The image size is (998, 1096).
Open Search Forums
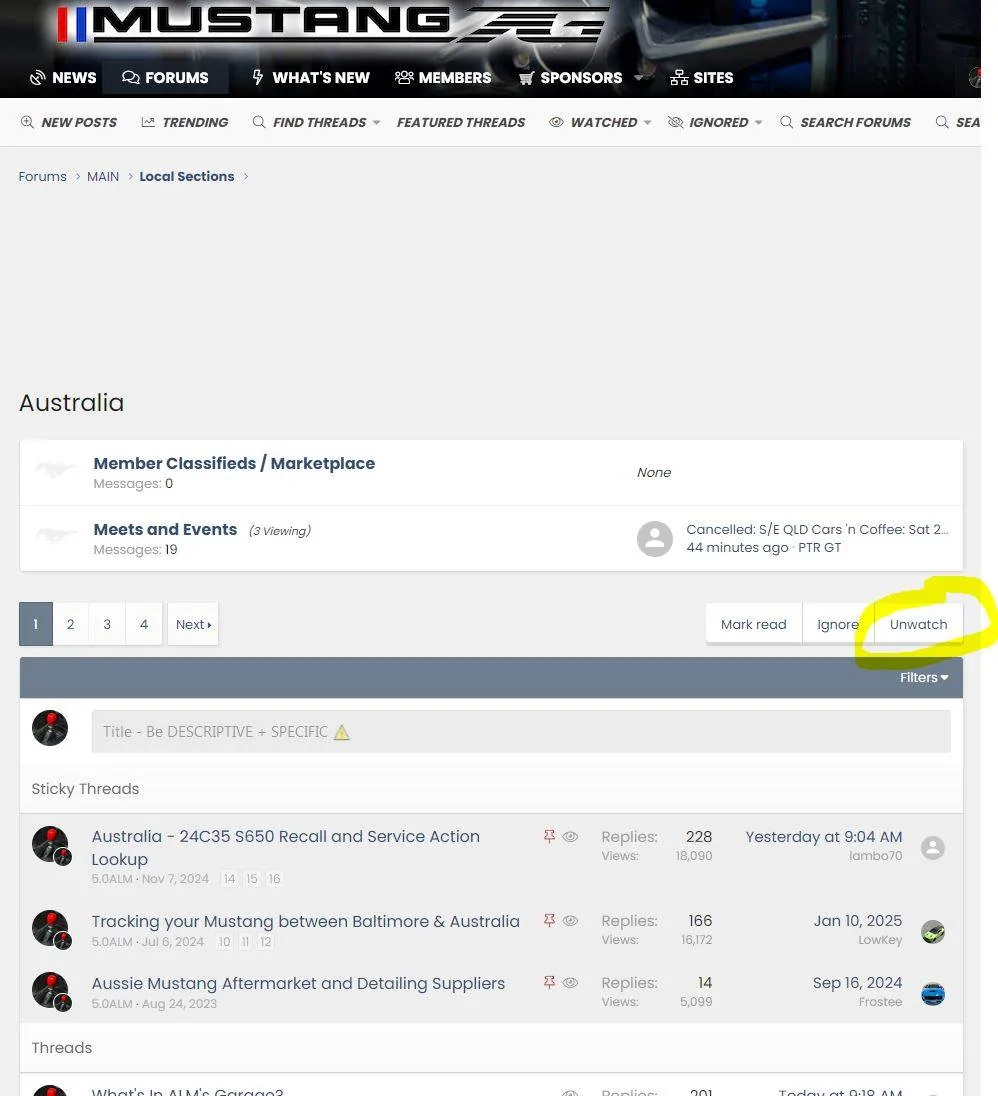pyautogui.click(x=846, y=122)
